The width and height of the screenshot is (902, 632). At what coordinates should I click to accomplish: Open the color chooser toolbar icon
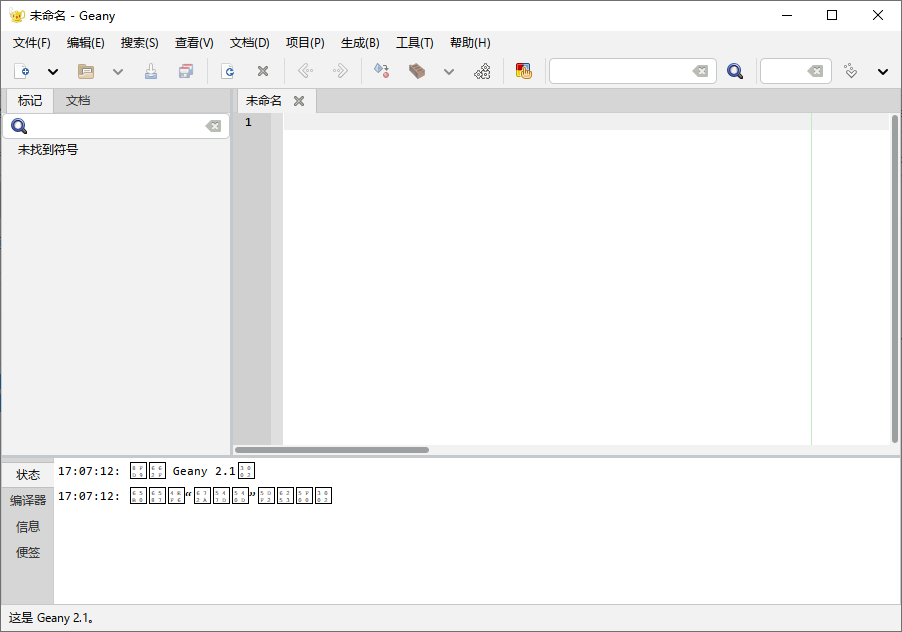(524, 71)
